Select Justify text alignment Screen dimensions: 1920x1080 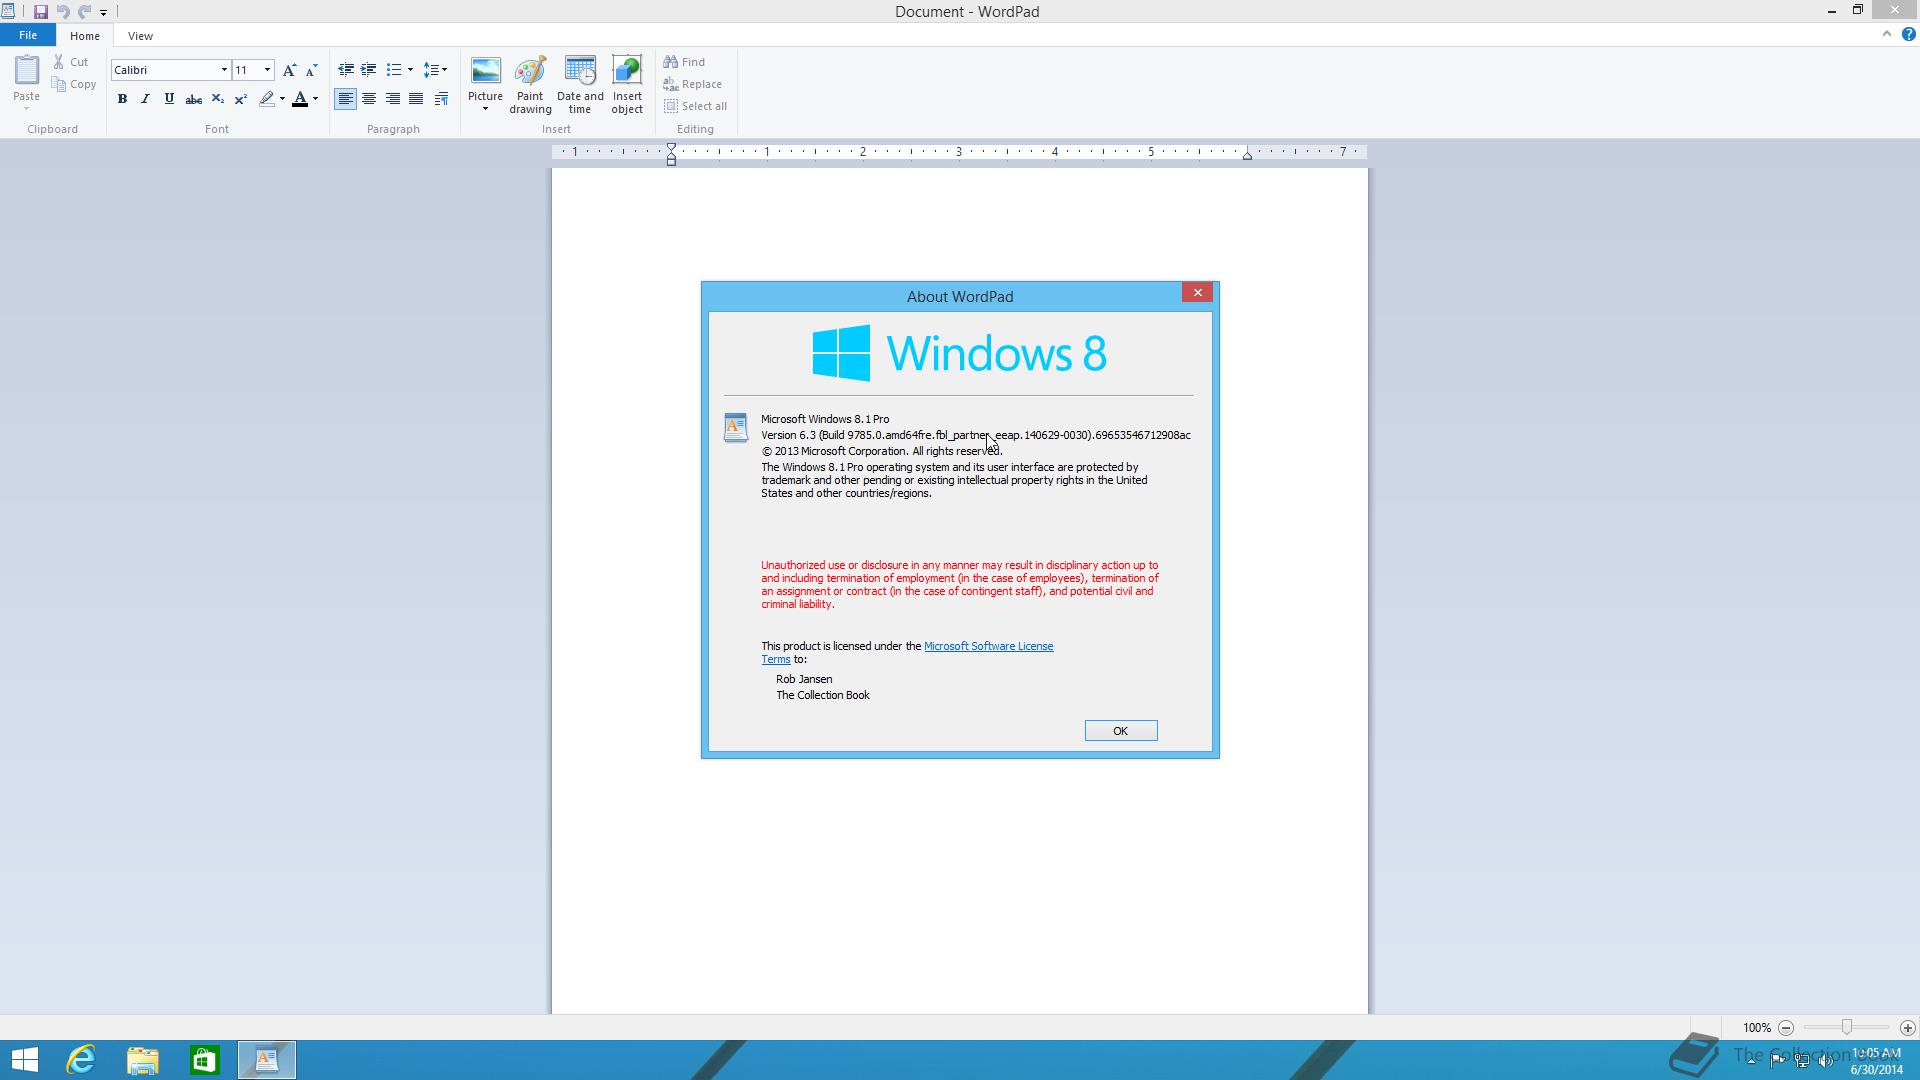click(416, 99)
